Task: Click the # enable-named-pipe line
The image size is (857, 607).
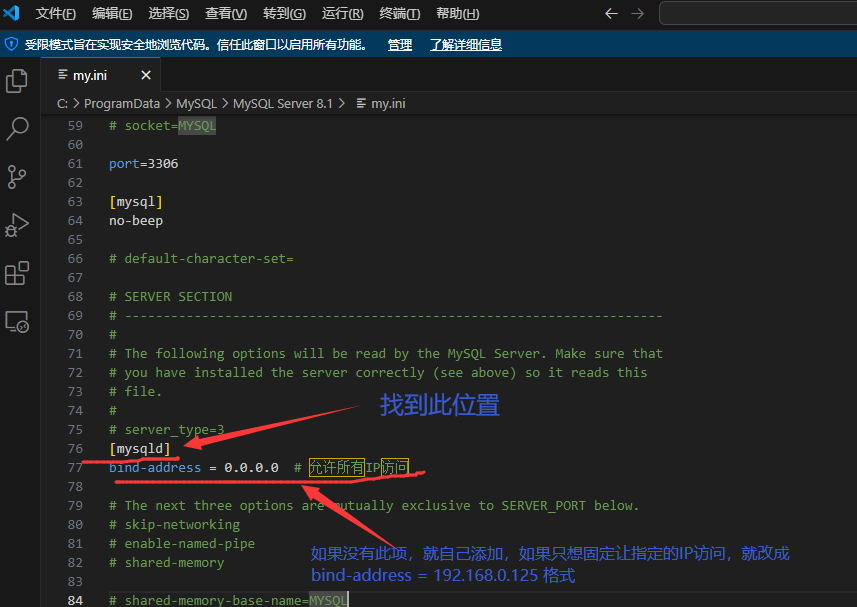Action: [x=182, y=544]
